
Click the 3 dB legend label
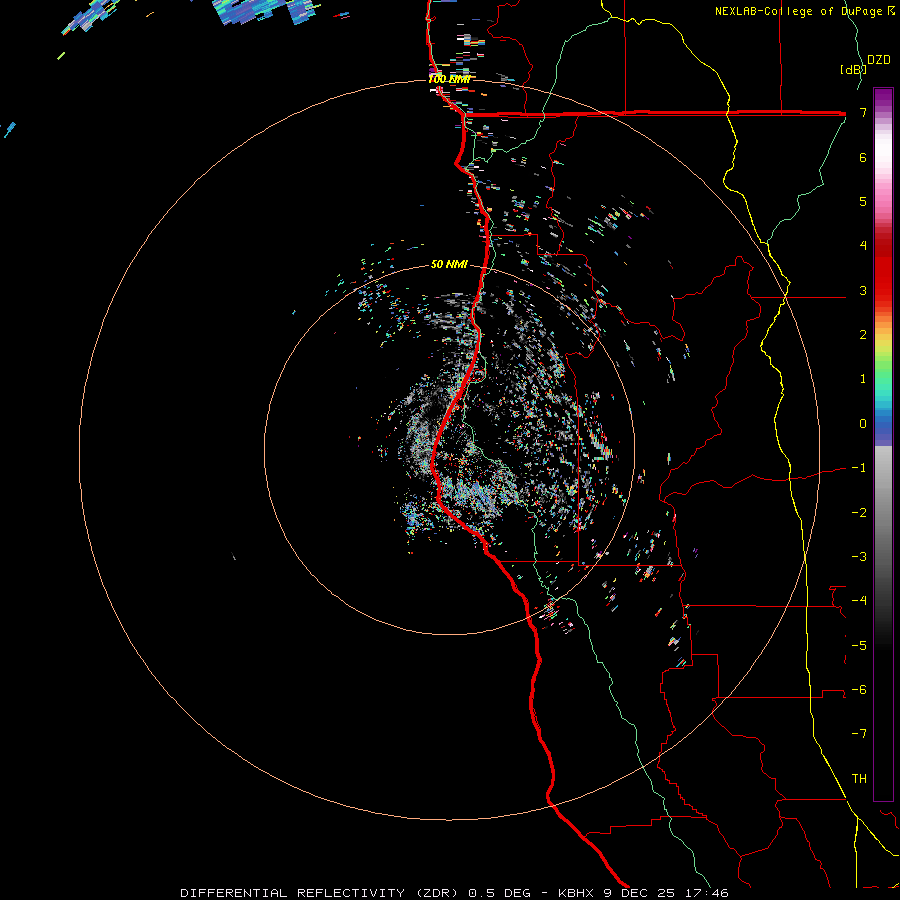(x=863, y=290)
